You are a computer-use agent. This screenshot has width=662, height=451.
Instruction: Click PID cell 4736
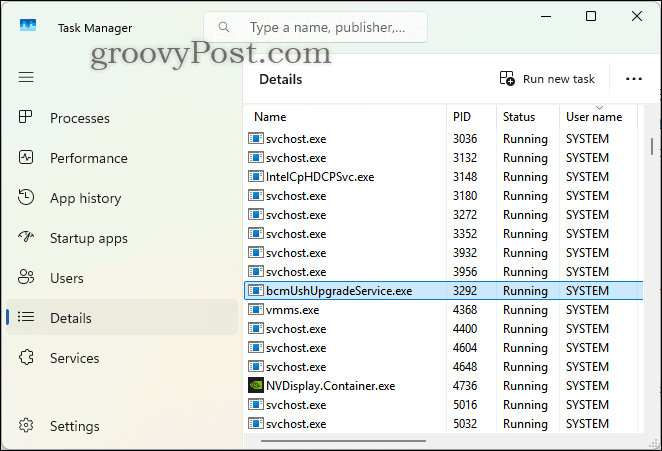(x=465, y=386)
